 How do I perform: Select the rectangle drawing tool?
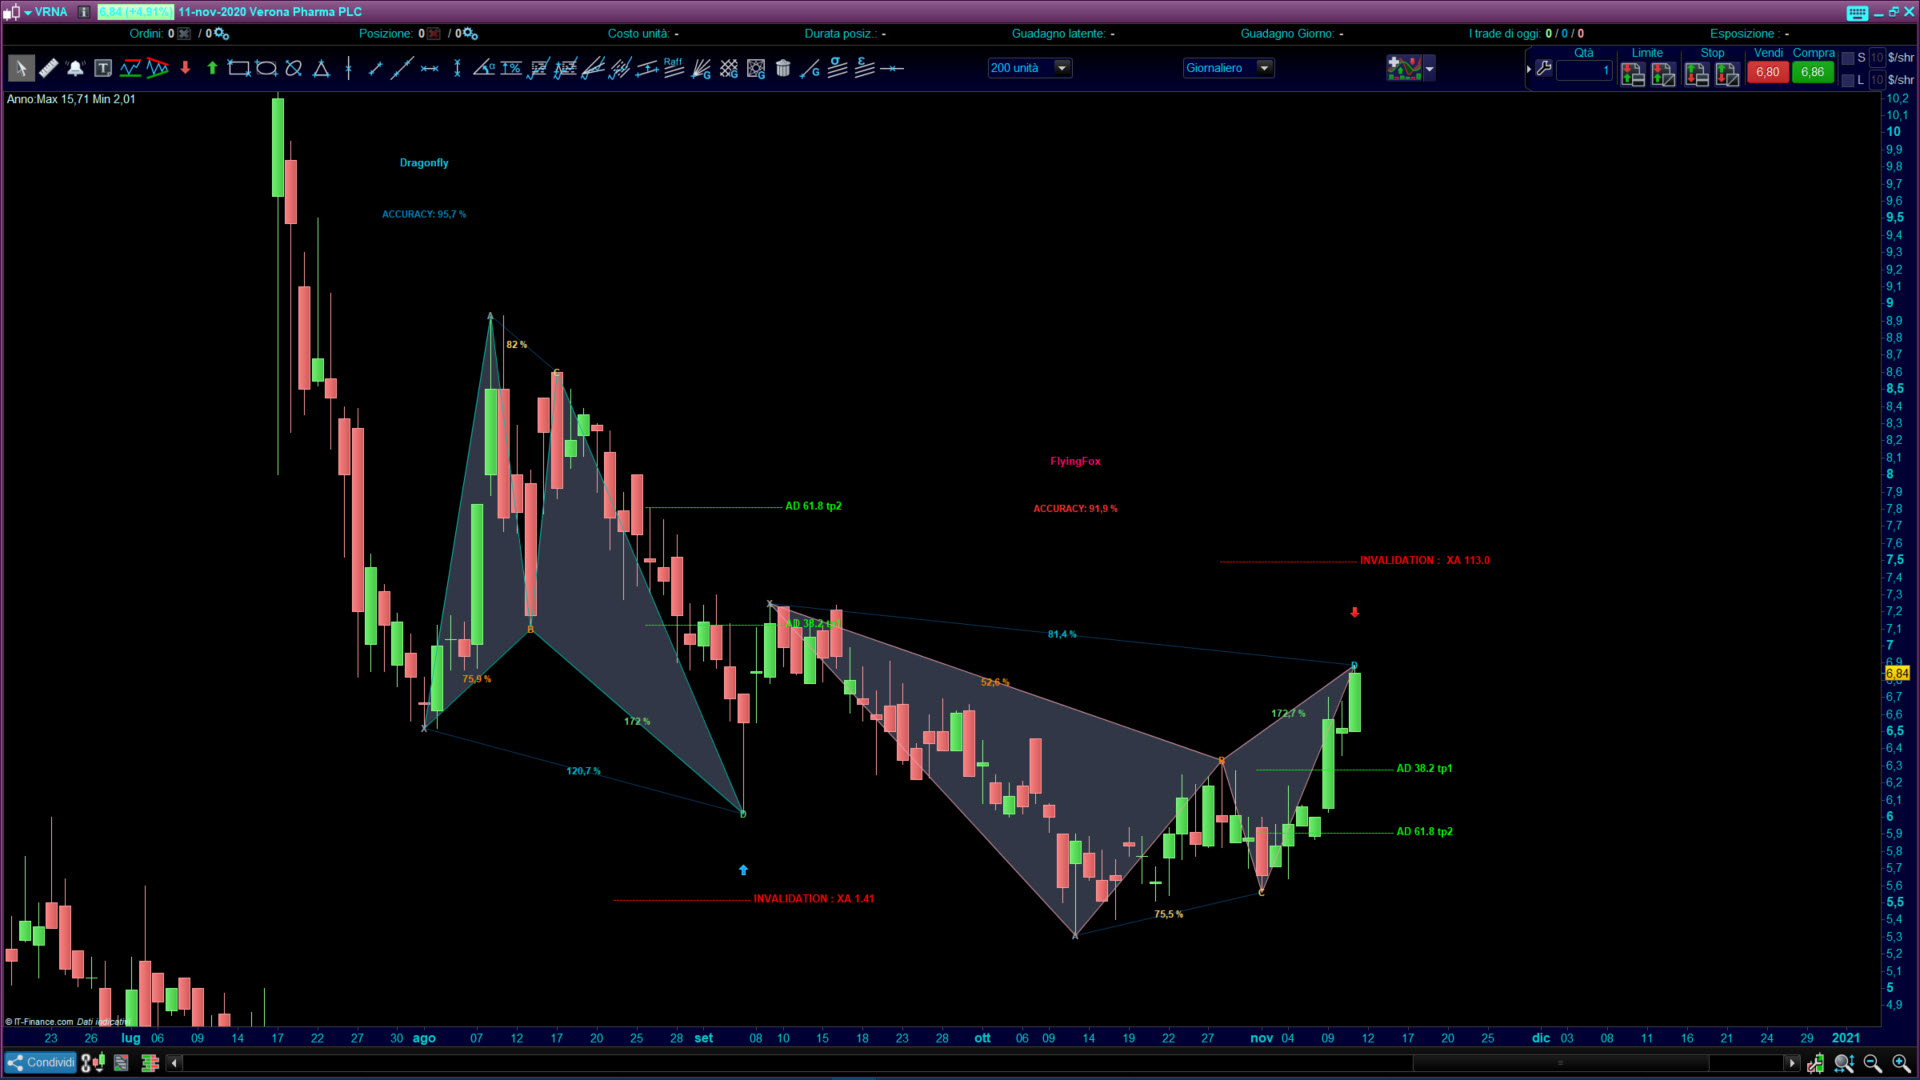pyautogui.click(x=239, y=68)
